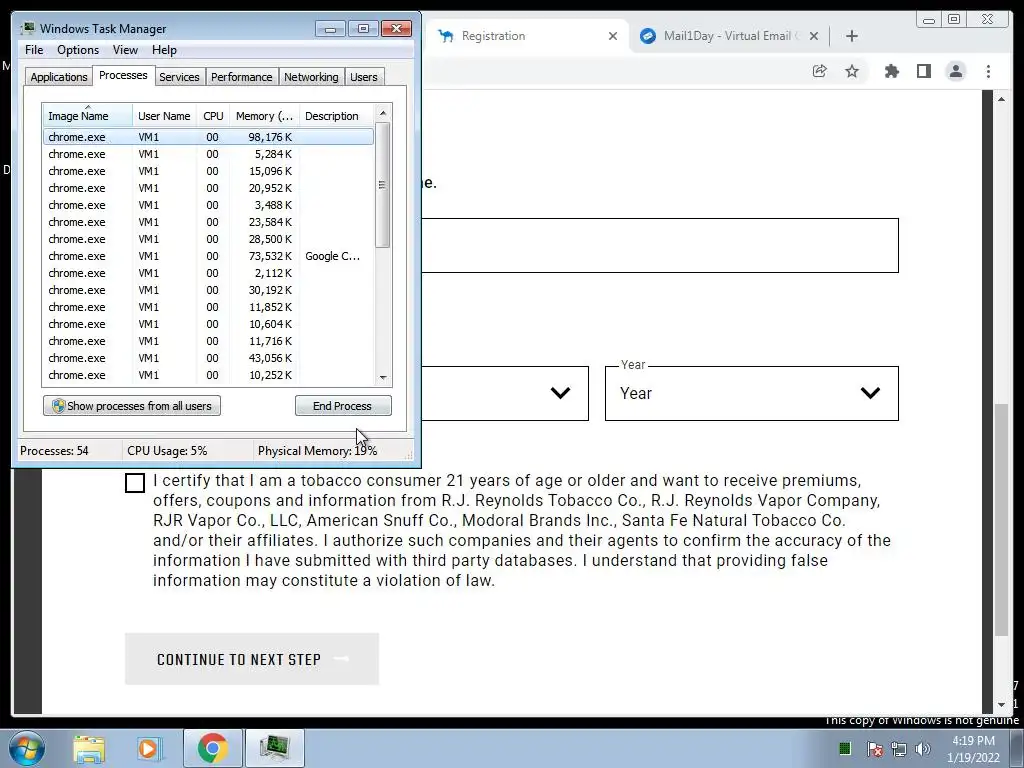Check the tobacco consumer certification checkbox

(135, 483)
